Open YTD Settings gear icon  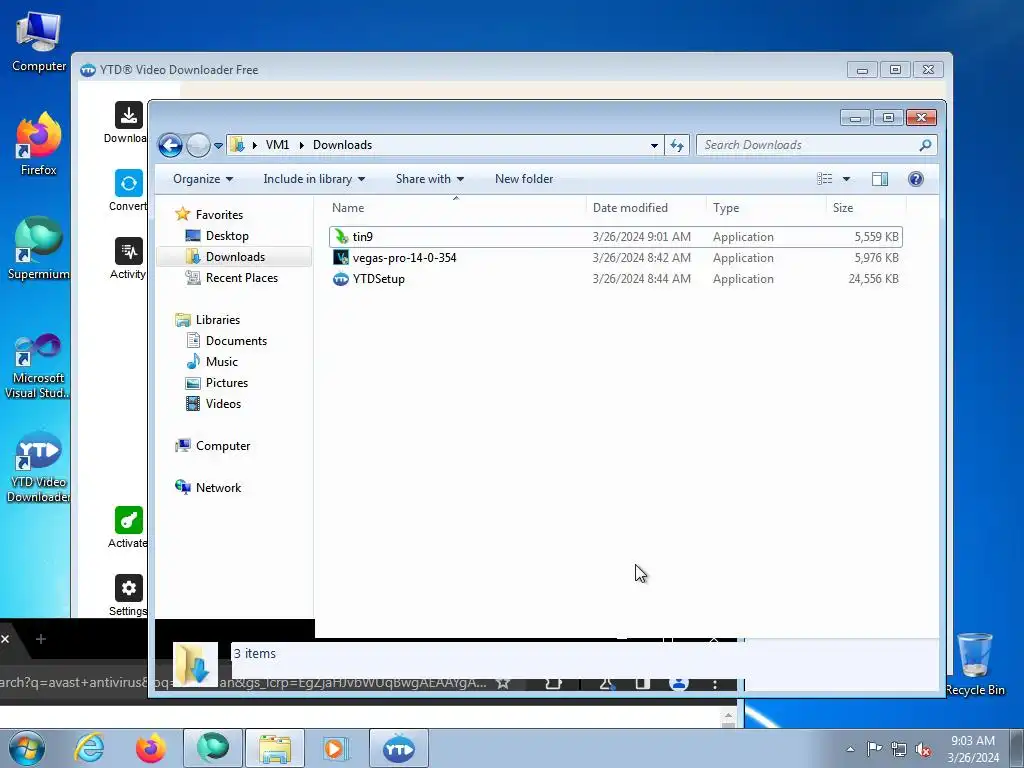pyautogui.click(x=129, y=588)
